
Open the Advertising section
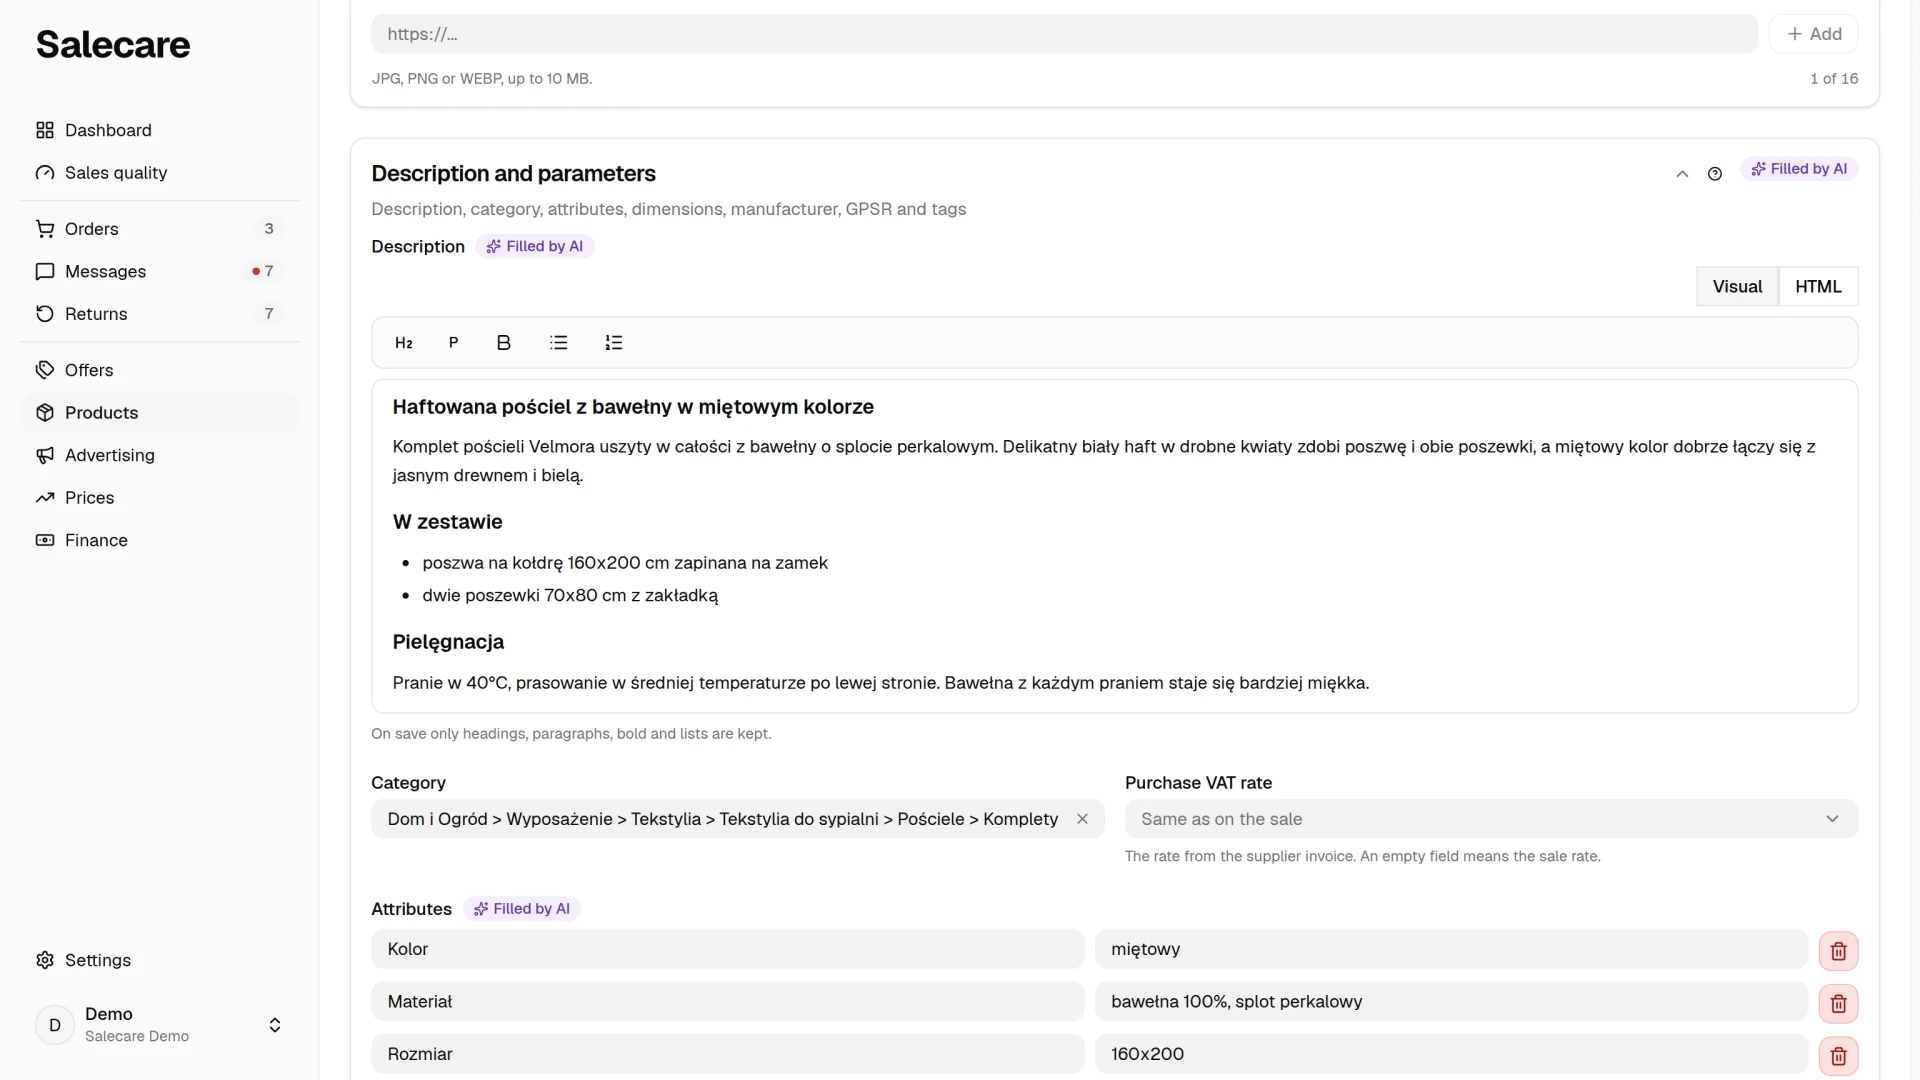pos(160,455)
